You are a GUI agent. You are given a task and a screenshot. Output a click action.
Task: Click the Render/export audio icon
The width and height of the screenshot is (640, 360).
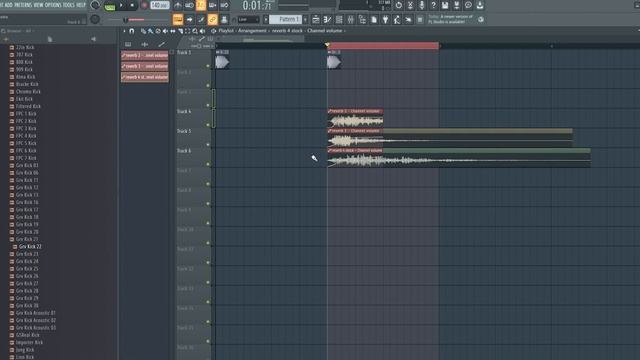(x=456, y=5)
